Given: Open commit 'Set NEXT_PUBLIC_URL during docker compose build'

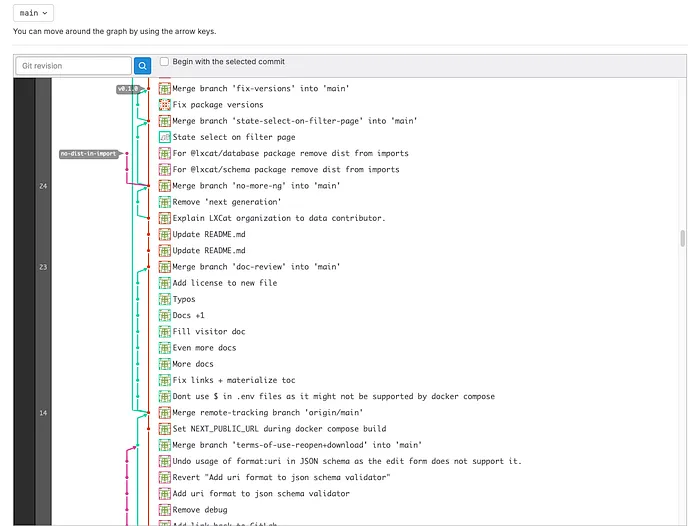Looking at the screenshot, I should pyautogui.click(x=279, y=429).
